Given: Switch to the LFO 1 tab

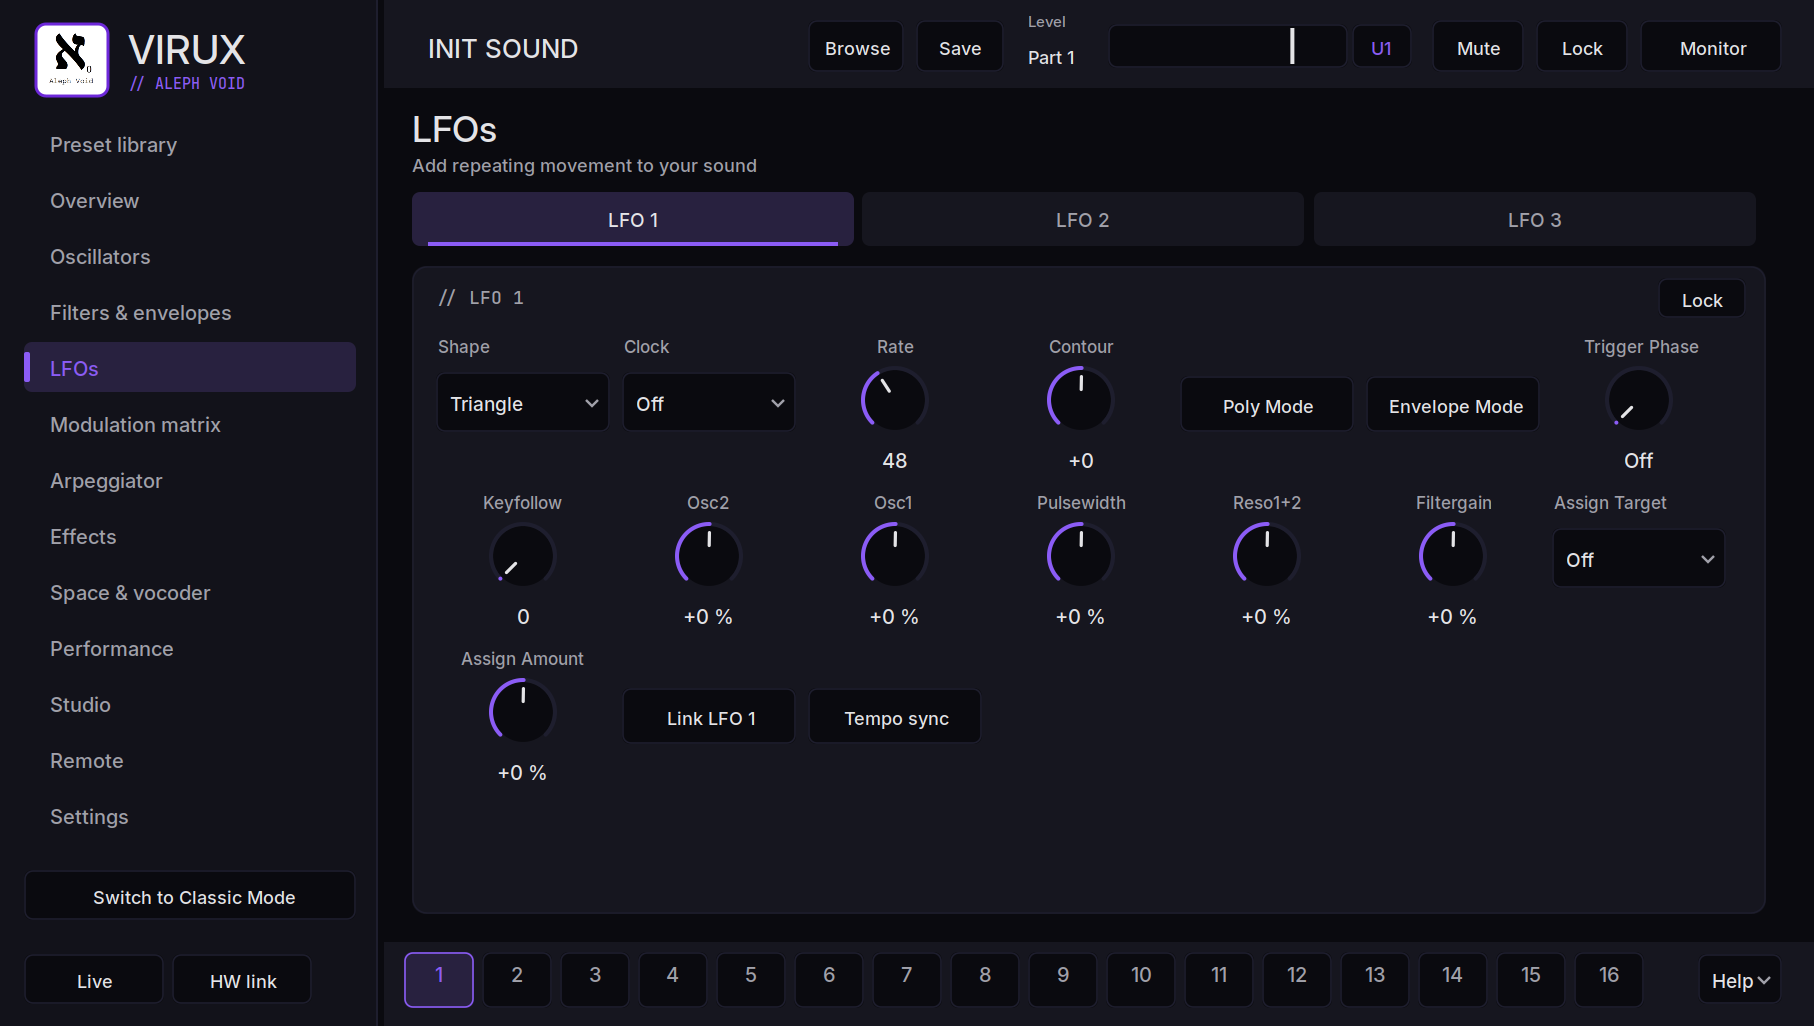Looking at the screenshot, I should [x=633, y=219].
